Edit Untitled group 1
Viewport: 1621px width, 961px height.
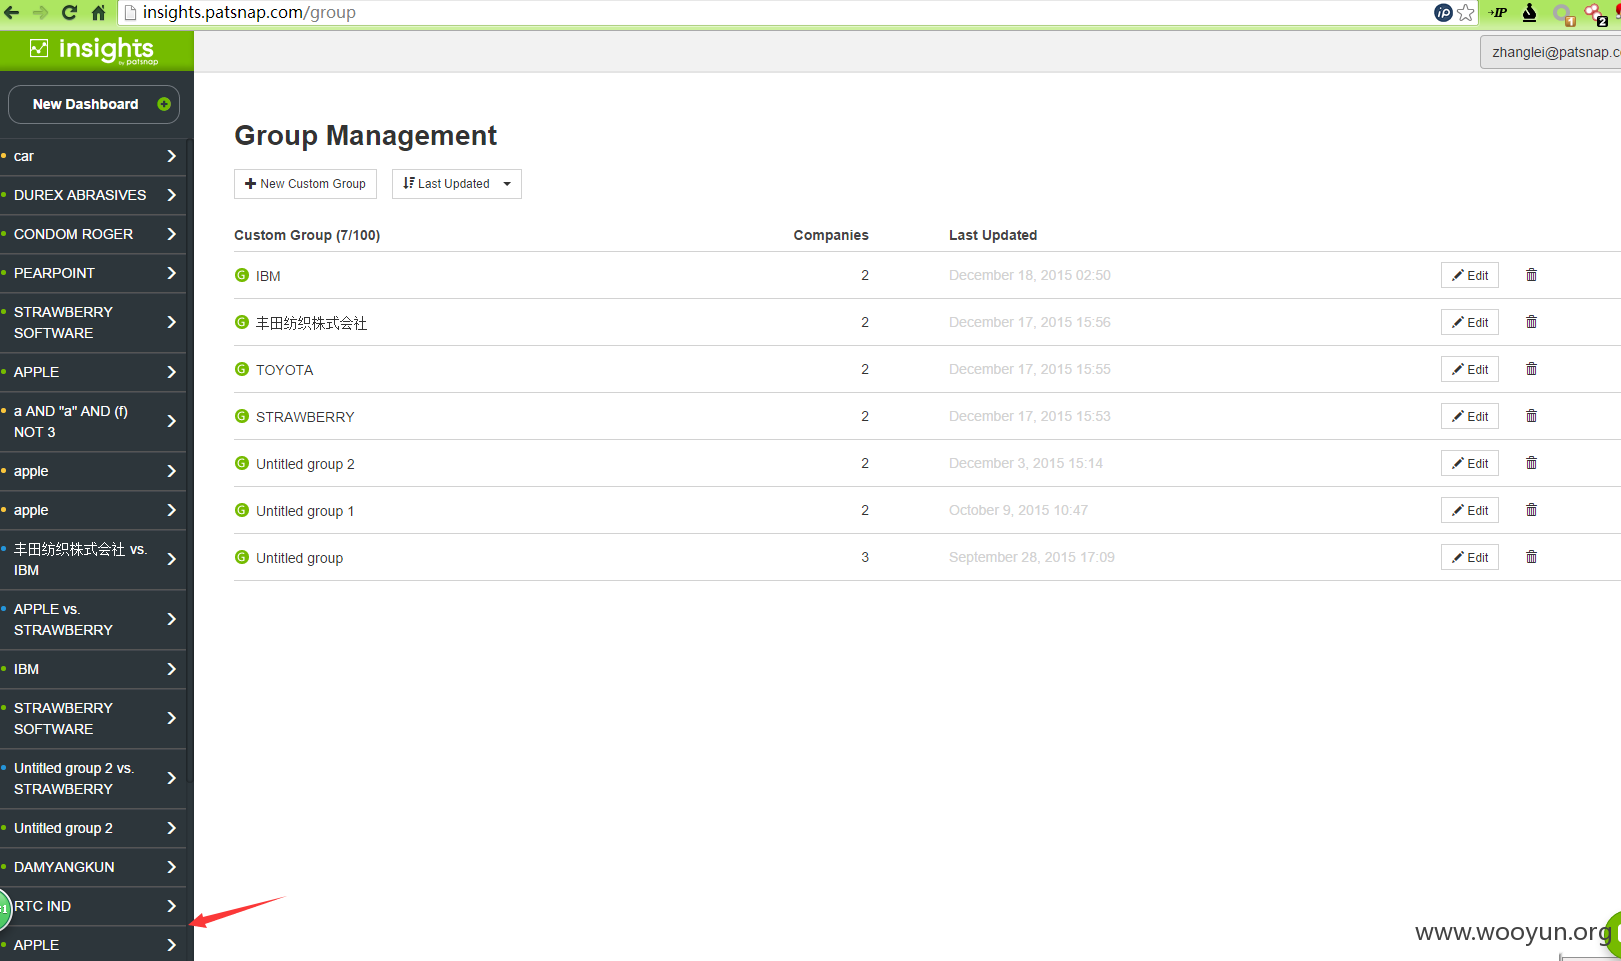pos(1470,510)
